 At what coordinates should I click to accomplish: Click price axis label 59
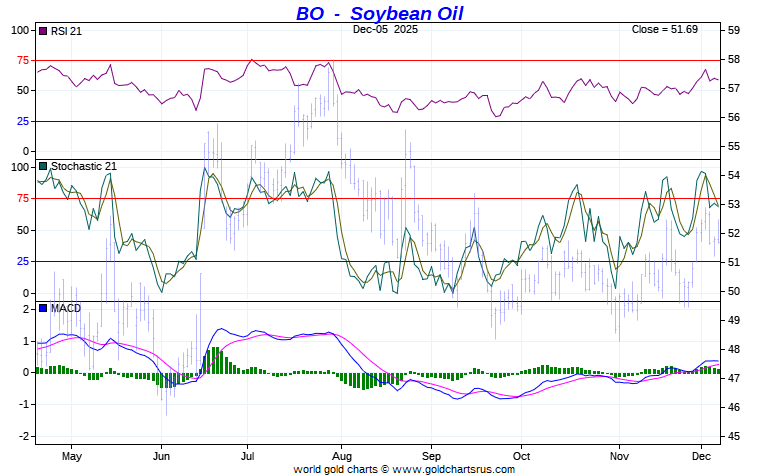coord(733,30)
